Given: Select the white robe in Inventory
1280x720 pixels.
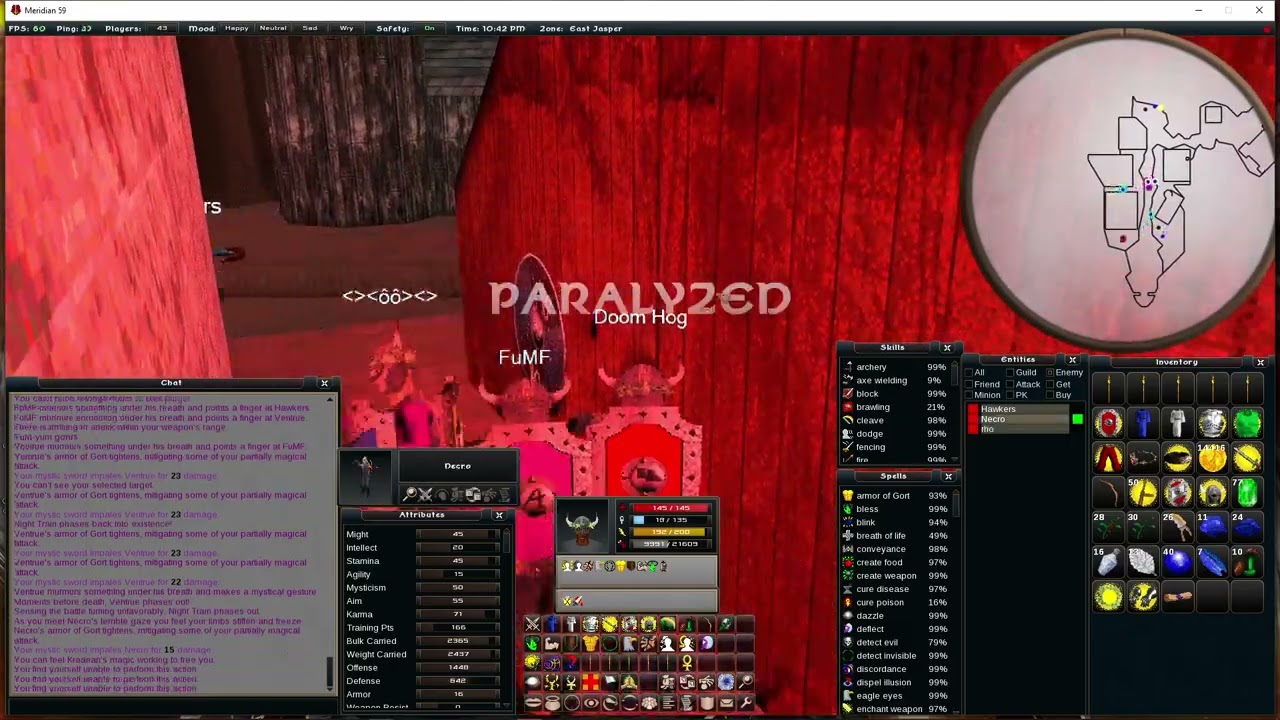Looking at the screenshot, I should coord(1178,422).
